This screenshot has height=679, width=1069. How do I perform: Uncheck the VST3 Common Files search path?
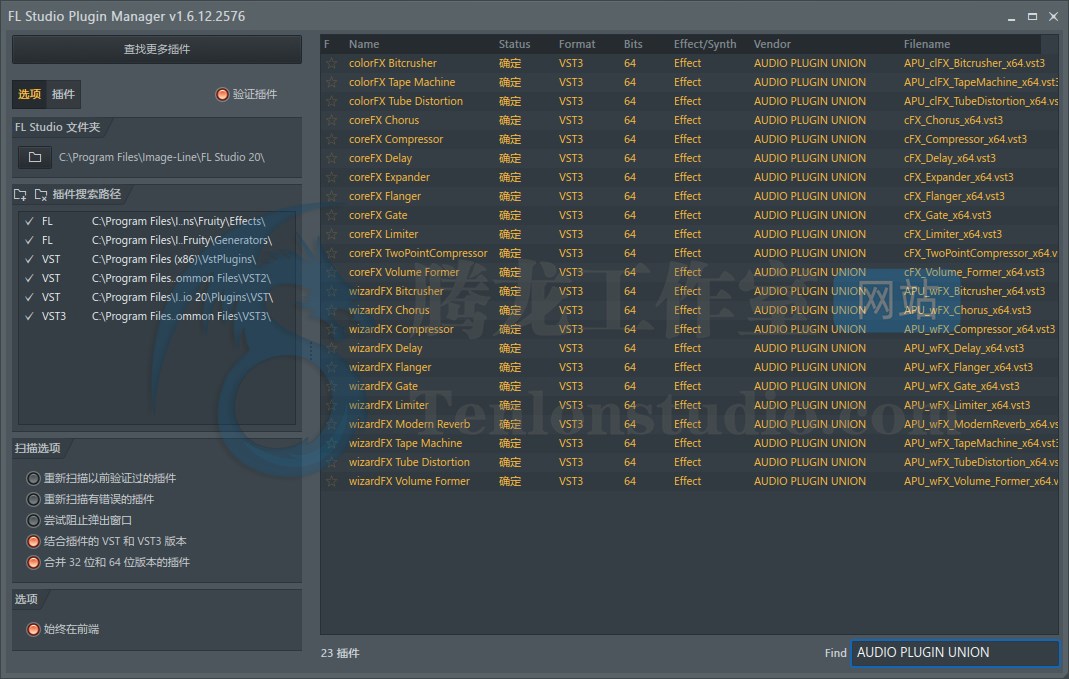click(29, 316)
